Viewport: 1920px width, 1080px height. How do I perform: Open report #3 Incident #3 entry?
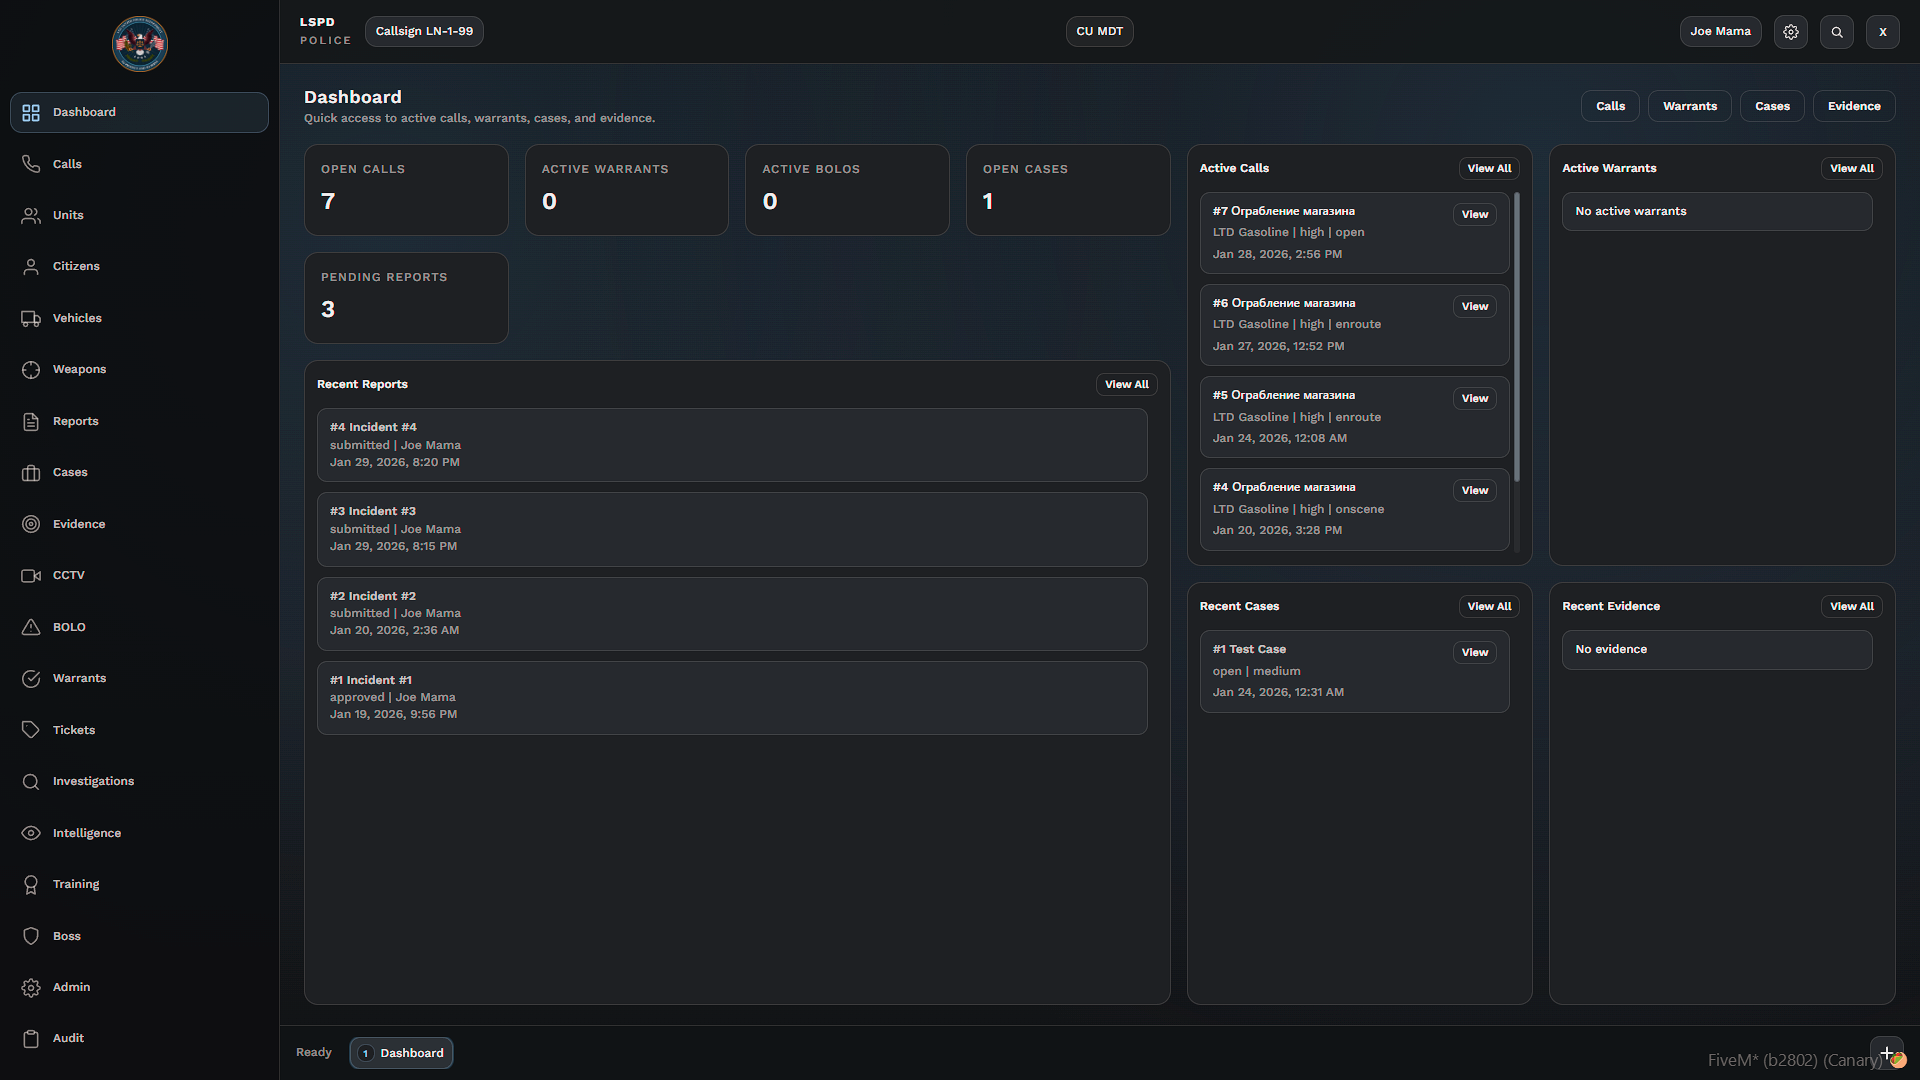tap(731, 529)
